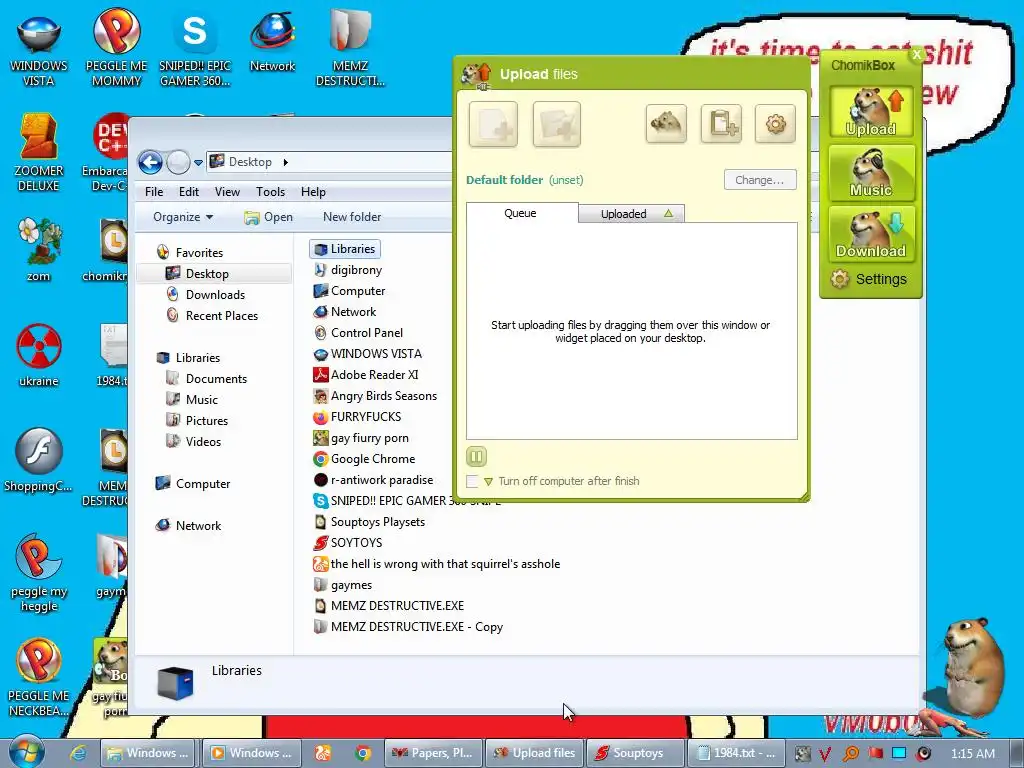The width and height of the screenshot is (1024, 768).
Task: Select SOYTOYS in file list
Action: [348, 543]
